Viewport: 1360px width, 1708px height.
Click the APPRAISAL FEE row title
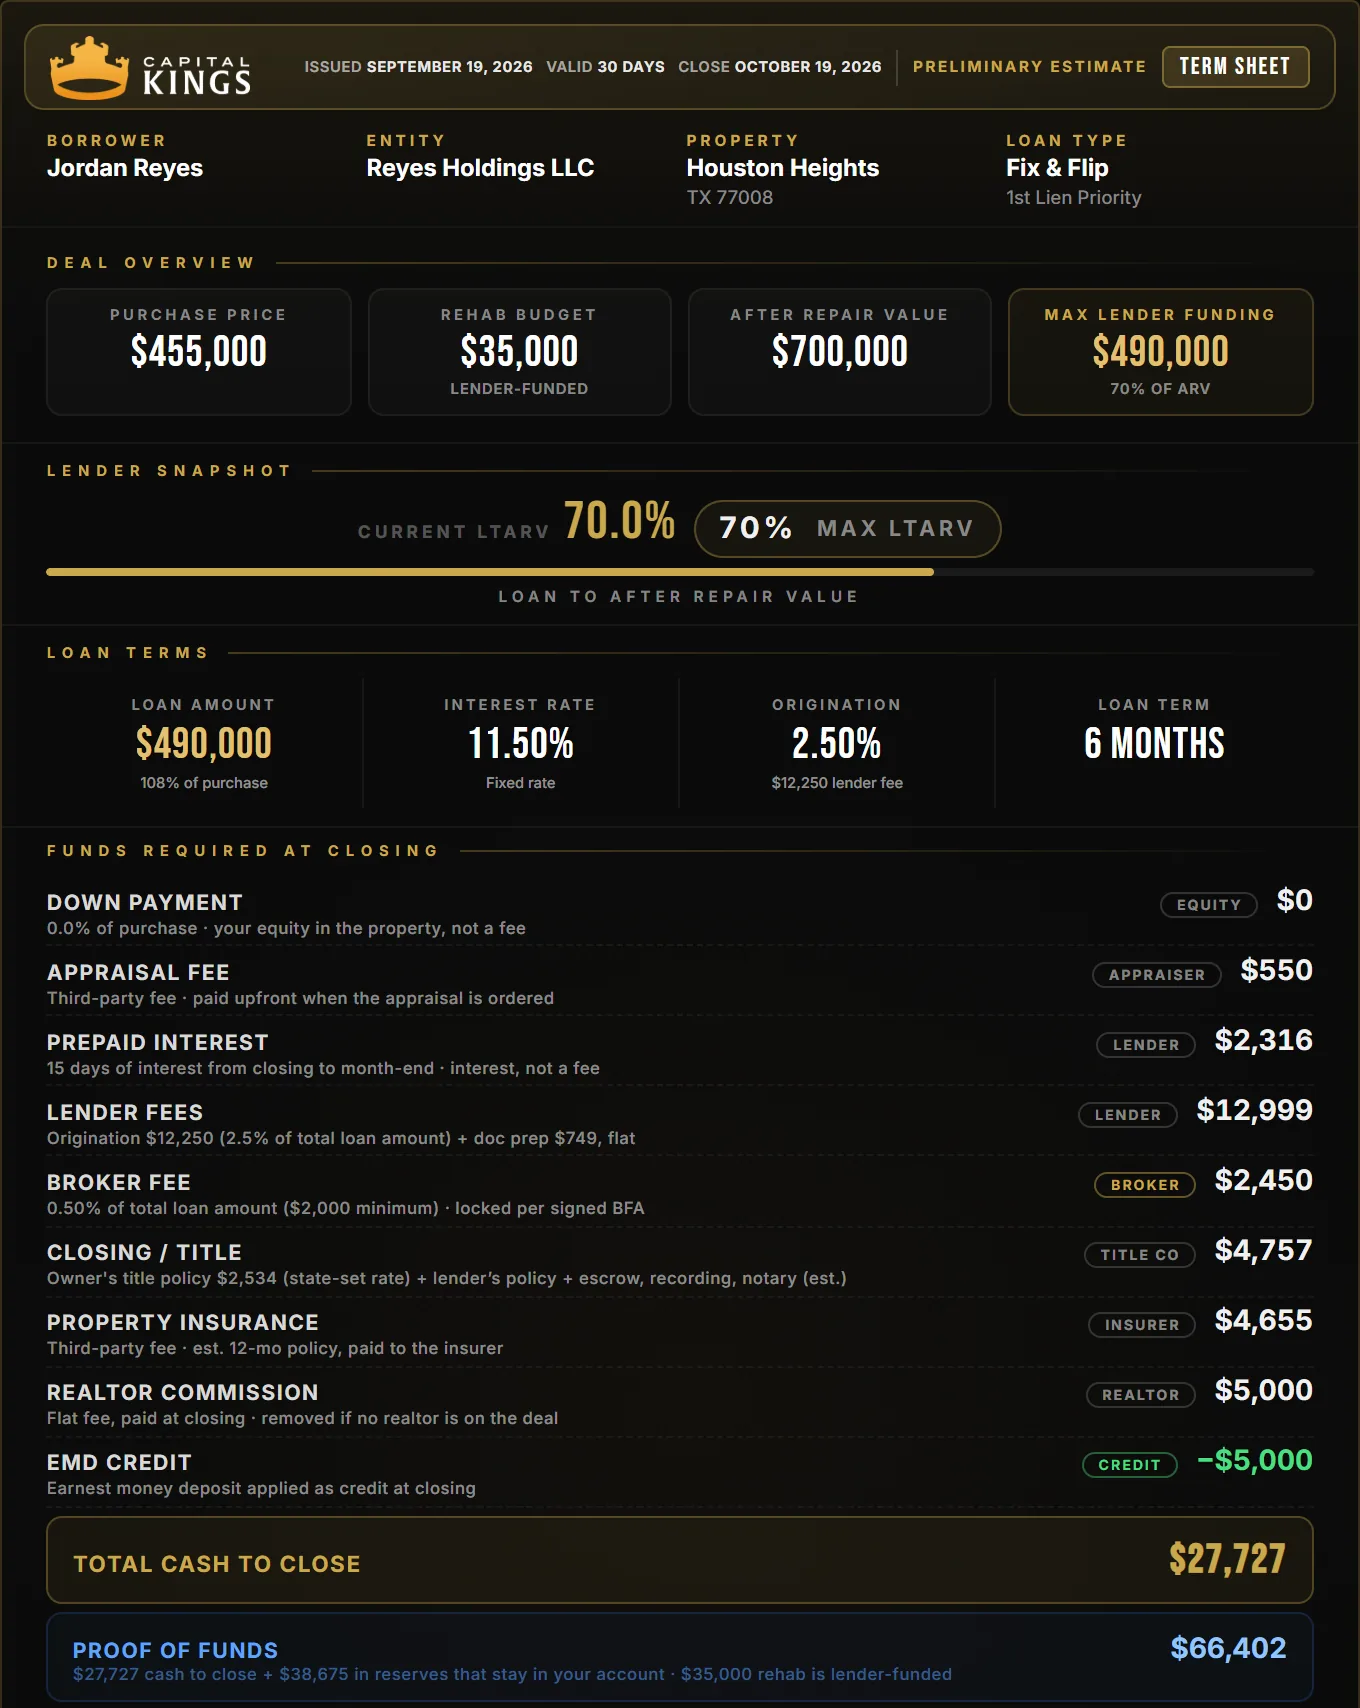138,973
